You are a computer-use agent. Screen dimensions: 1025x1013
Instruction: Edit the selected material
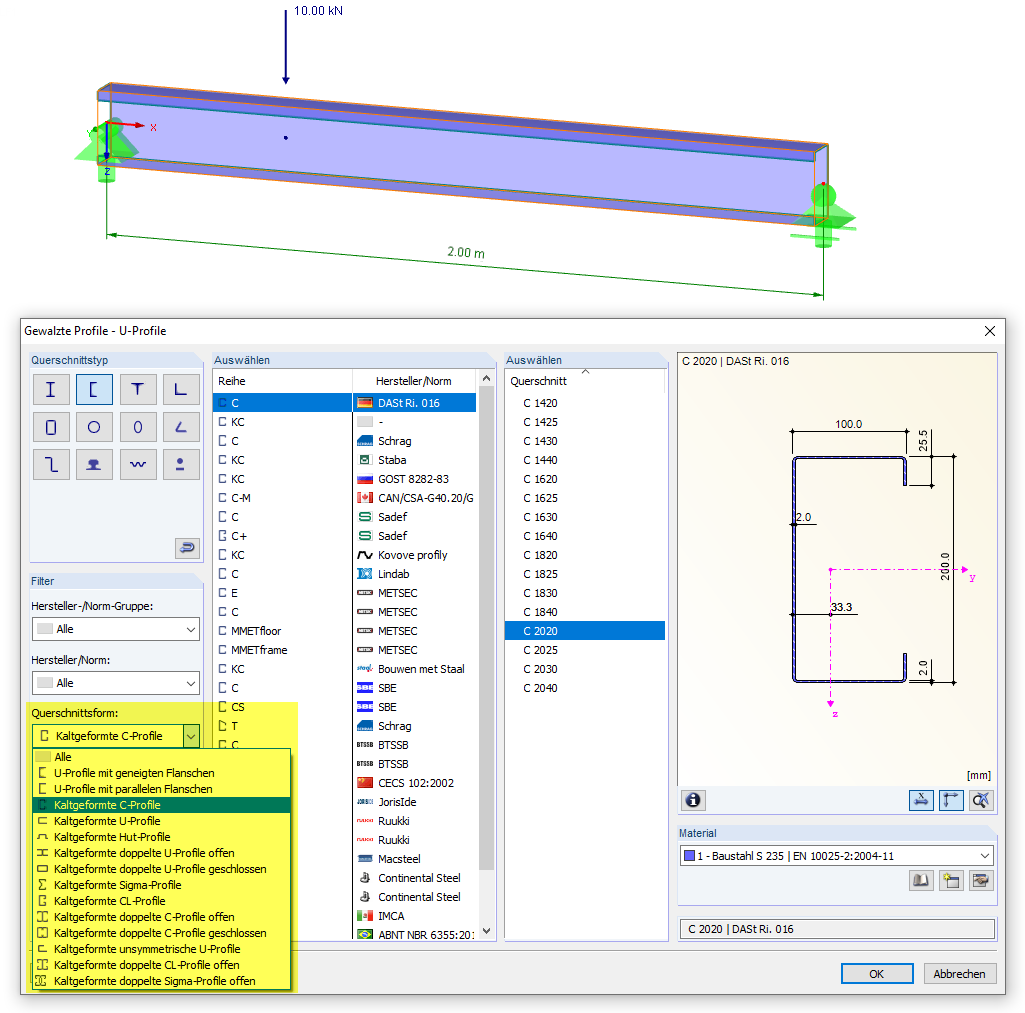click(x=981, y=880)
